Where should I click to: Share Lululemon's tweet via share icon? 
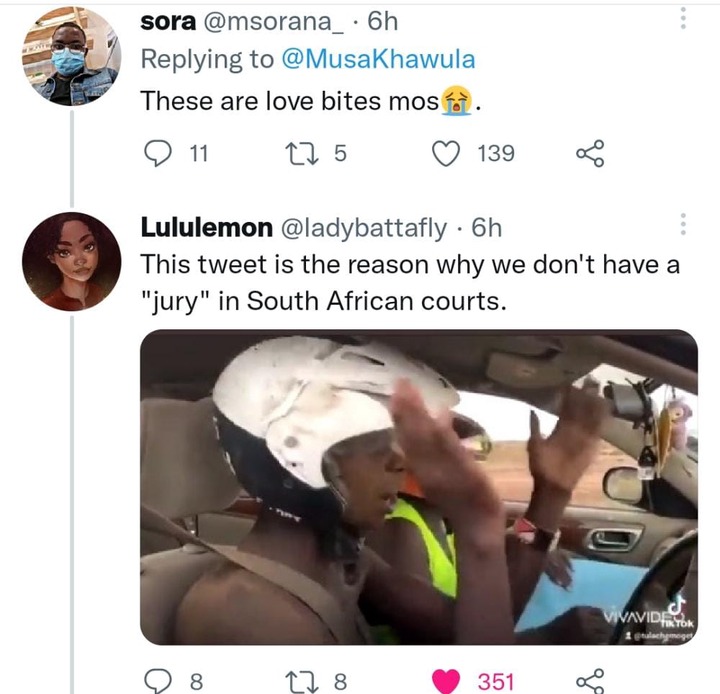[x=591, y=681]
